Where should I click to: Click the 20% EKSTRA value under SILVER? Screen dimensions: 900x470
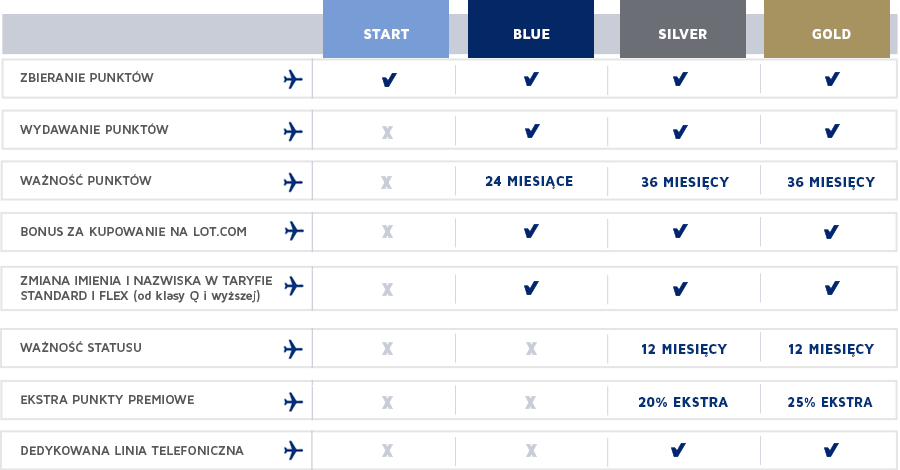pos(683,402)
